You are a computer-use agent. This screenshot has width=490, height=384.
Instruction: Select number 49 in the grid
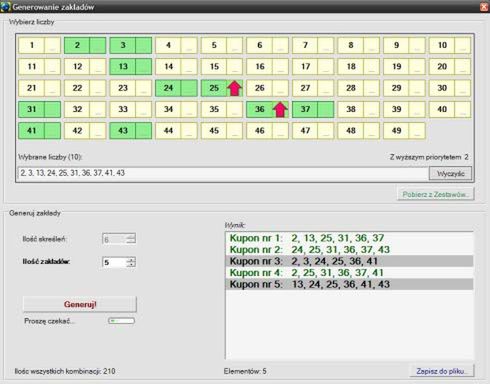coord(396,131)
